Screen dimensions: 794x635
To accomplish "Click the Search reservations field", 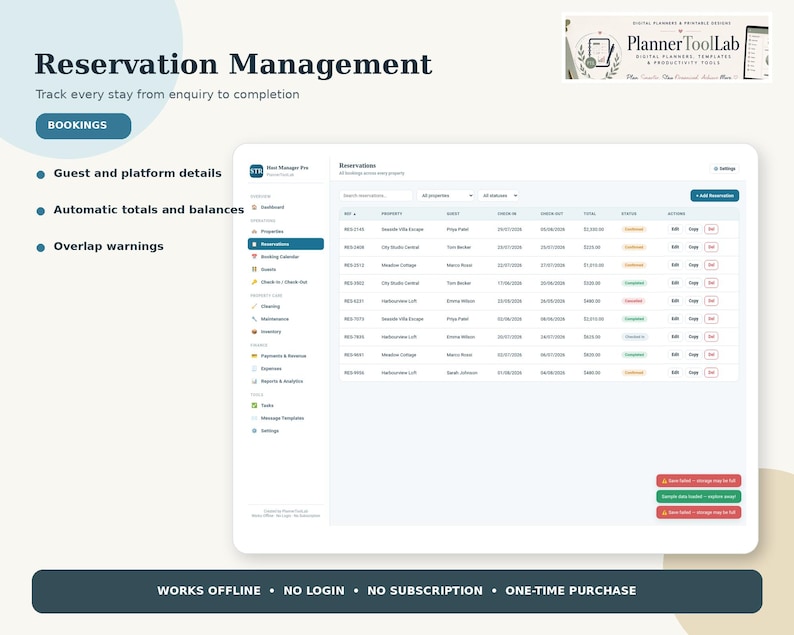I will [376, 195].
